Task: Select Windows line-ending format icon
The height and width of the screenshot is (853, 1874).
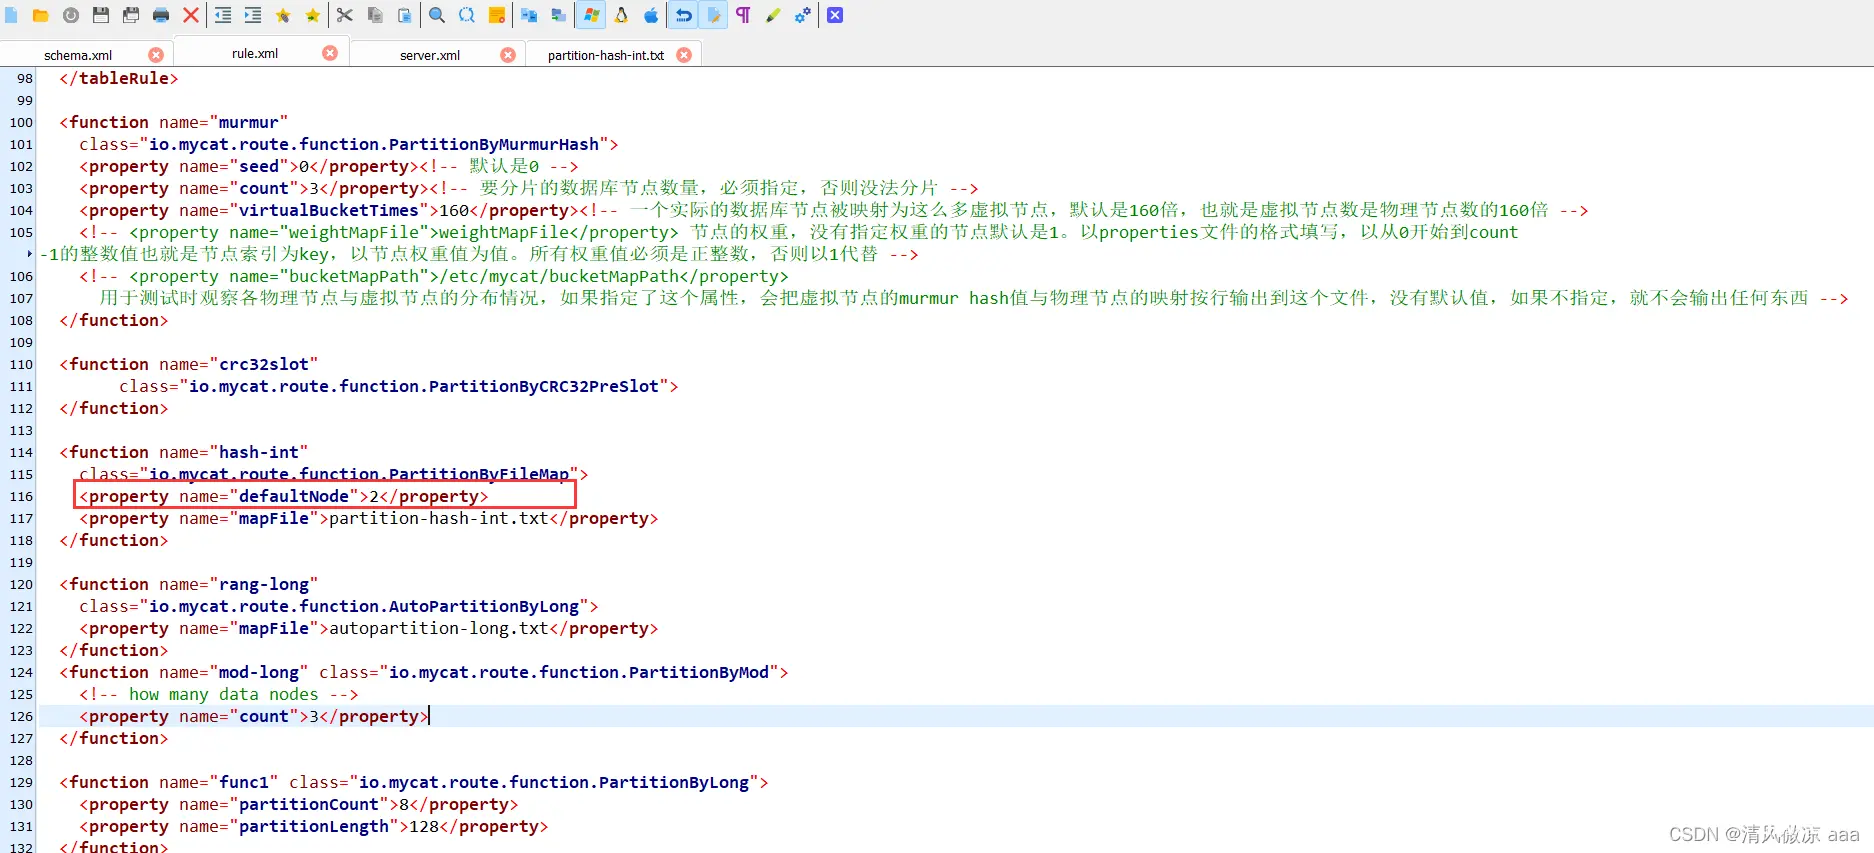Action: 591,15
